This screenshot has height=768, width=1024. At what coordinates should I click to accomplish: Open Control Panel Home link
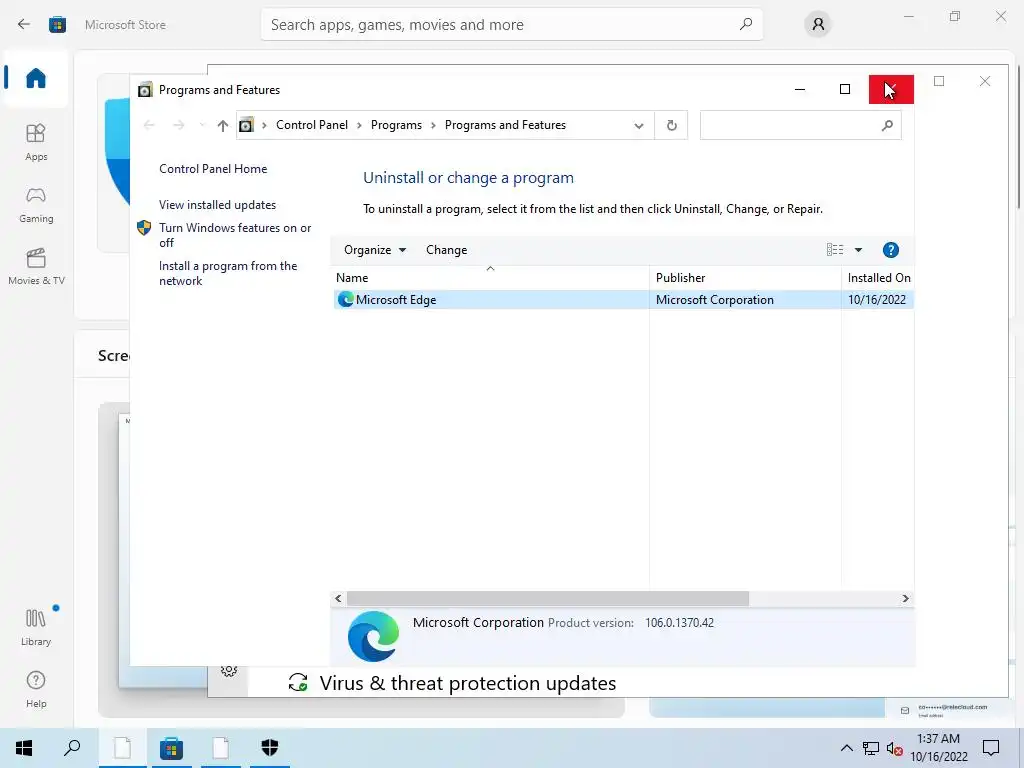coord(213,168)
